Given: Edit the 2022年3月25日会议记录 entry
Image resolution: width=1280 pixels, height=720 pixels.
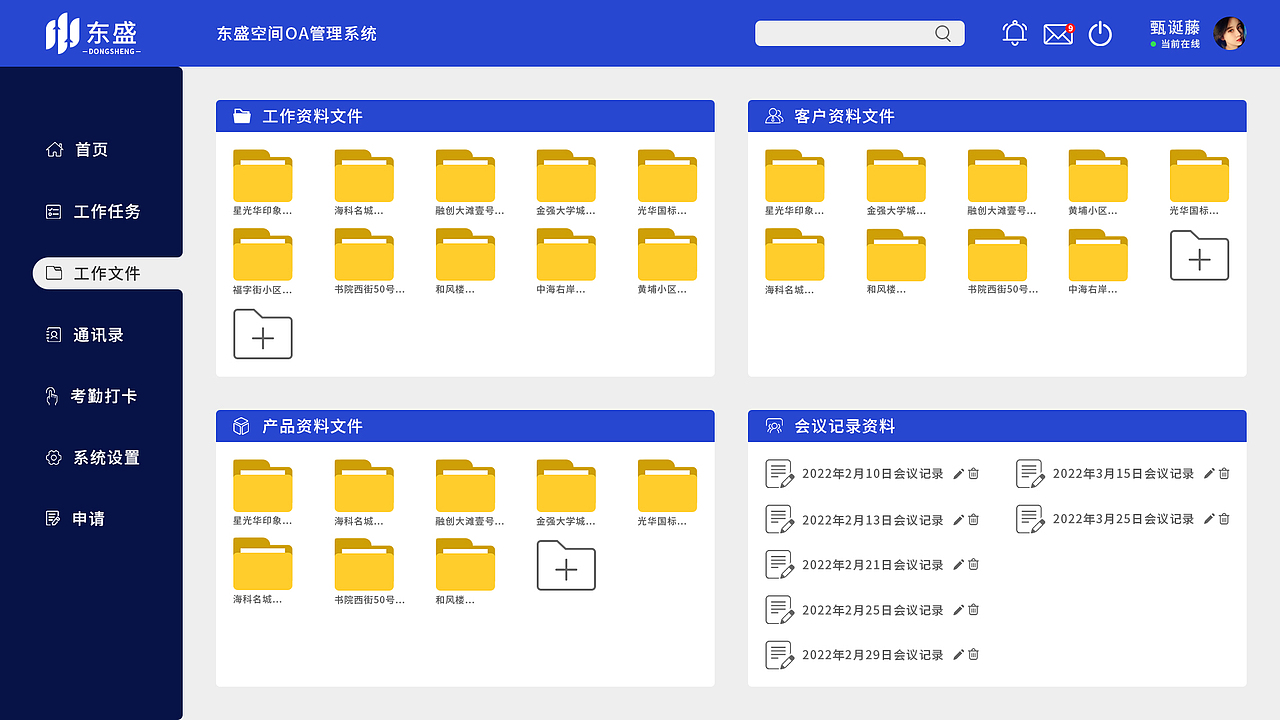Looking at the screenshot, I should [1209, 519].
